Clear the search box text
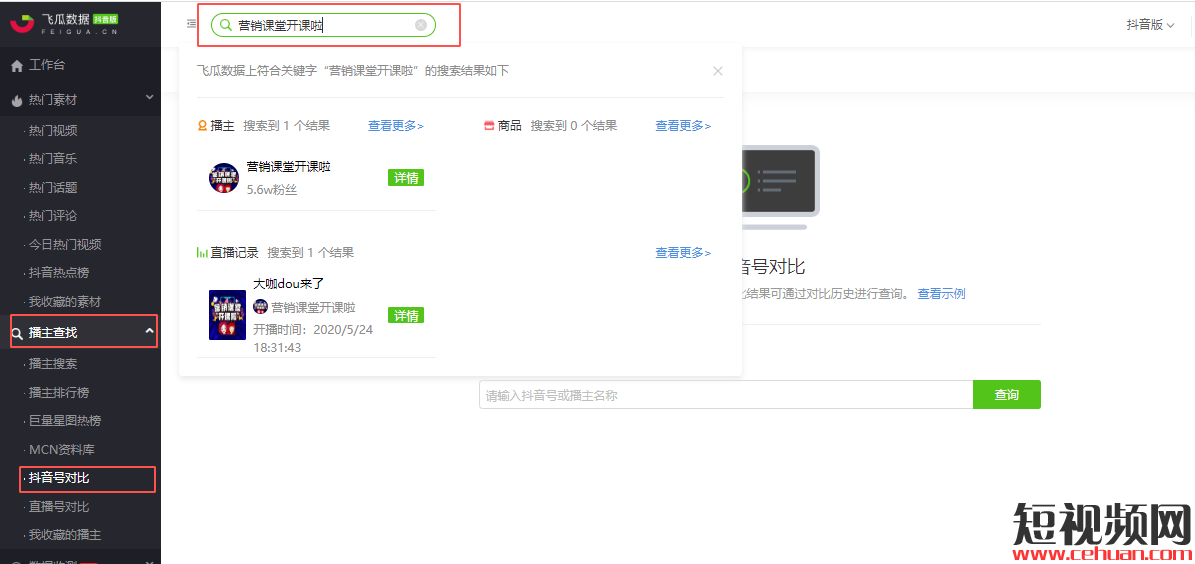 (421, 25)
